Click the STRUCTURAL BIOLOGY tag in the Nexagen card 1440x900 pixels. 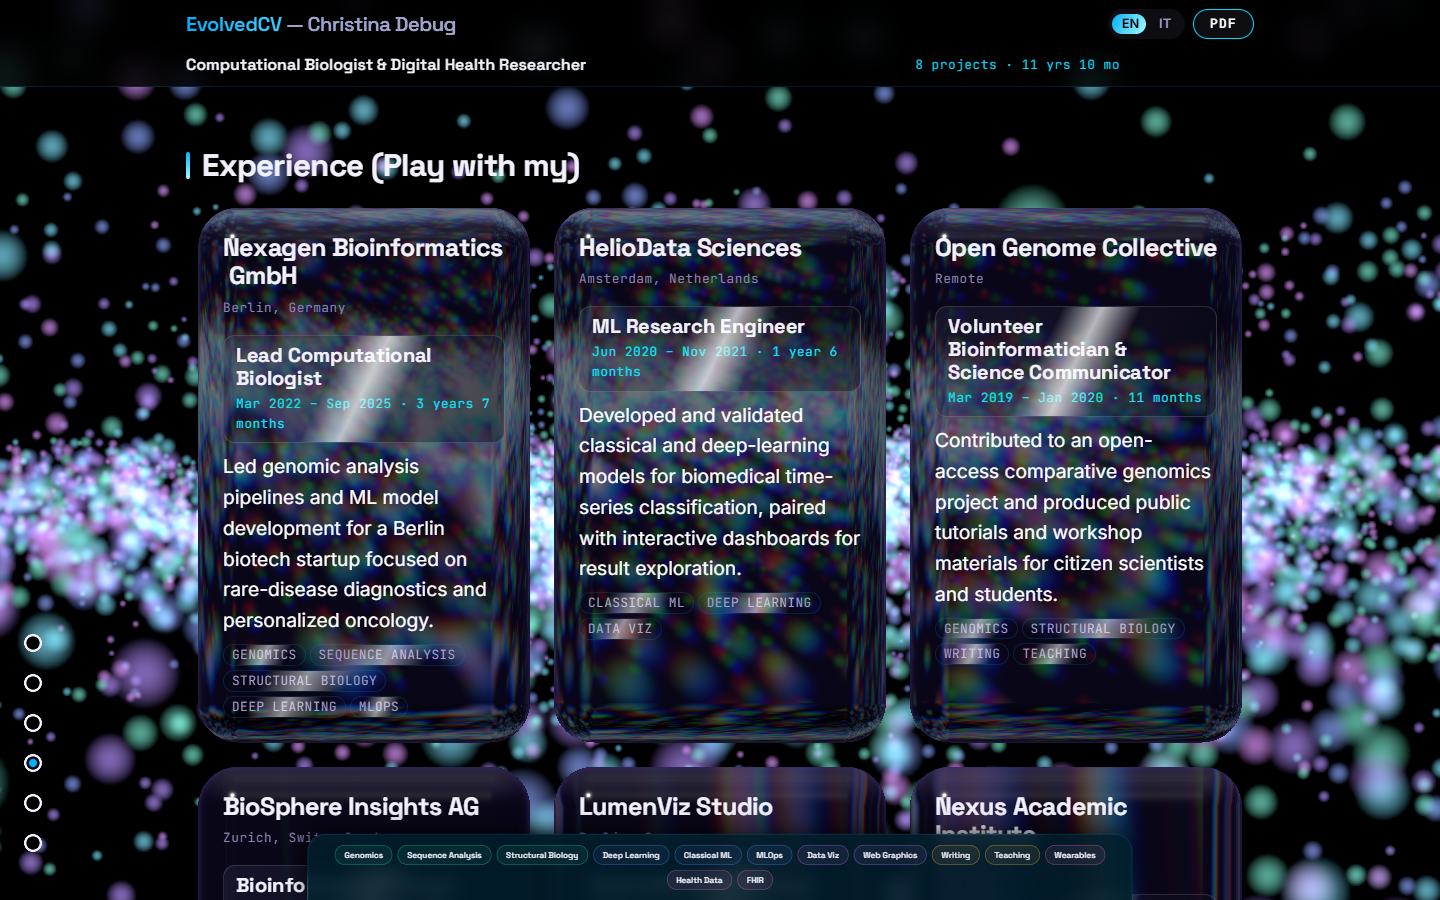tap(304, 681)
